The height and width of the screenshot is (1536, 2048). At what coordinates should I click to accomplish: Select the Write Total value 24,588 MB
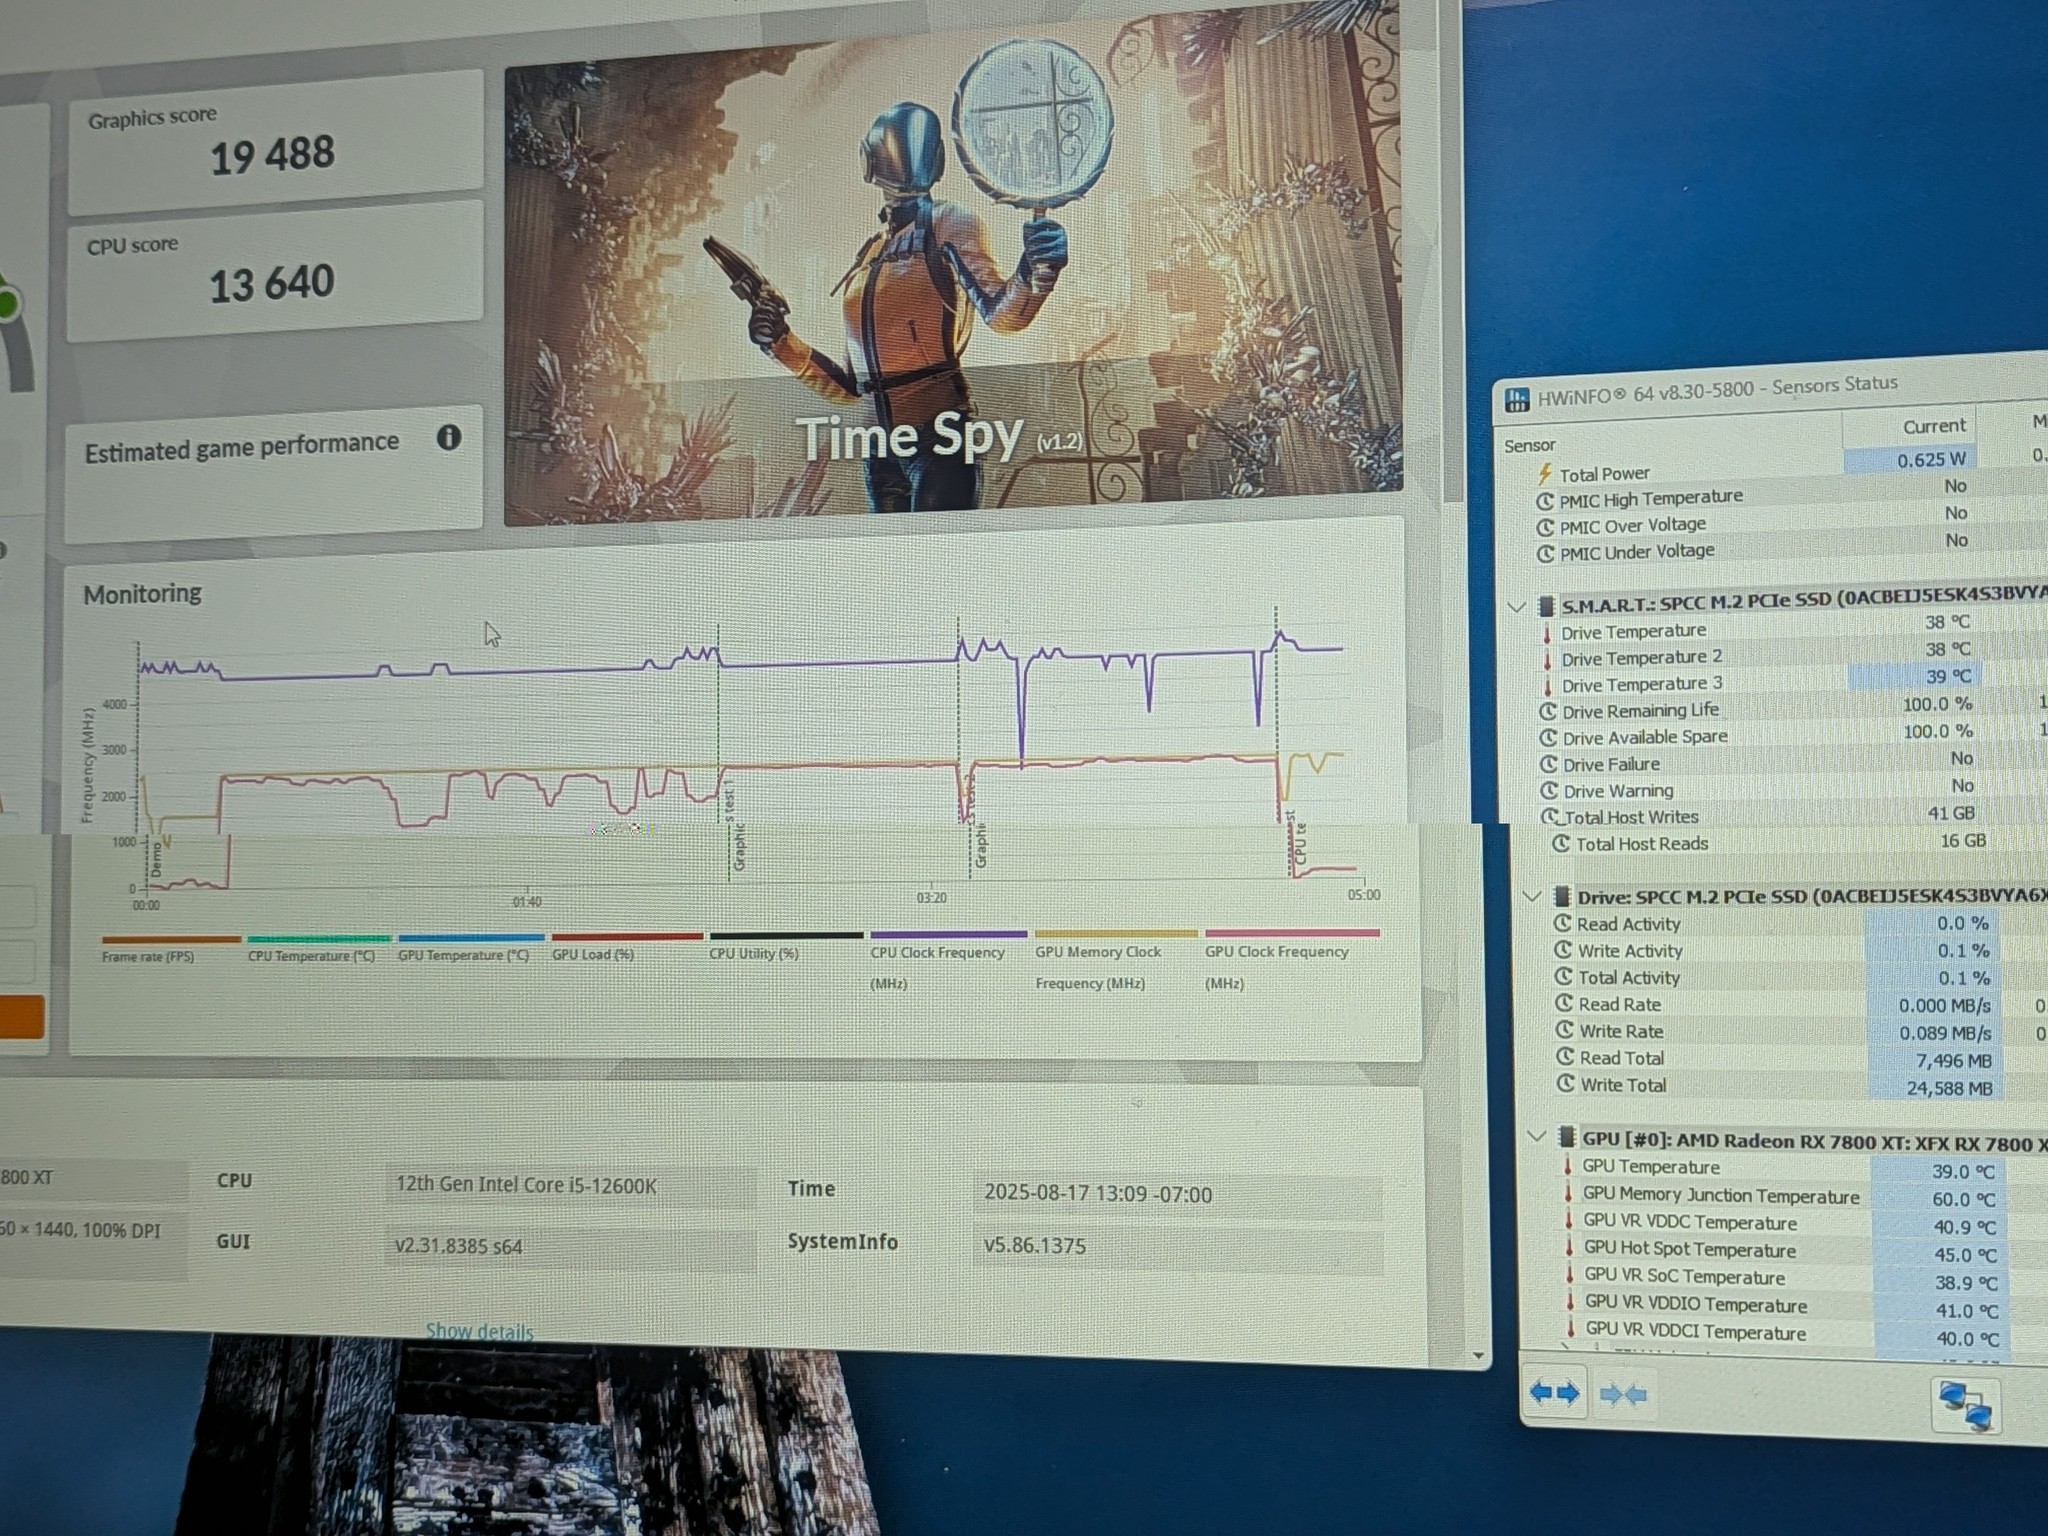pyautogui.click(x=1949, y=1088)
